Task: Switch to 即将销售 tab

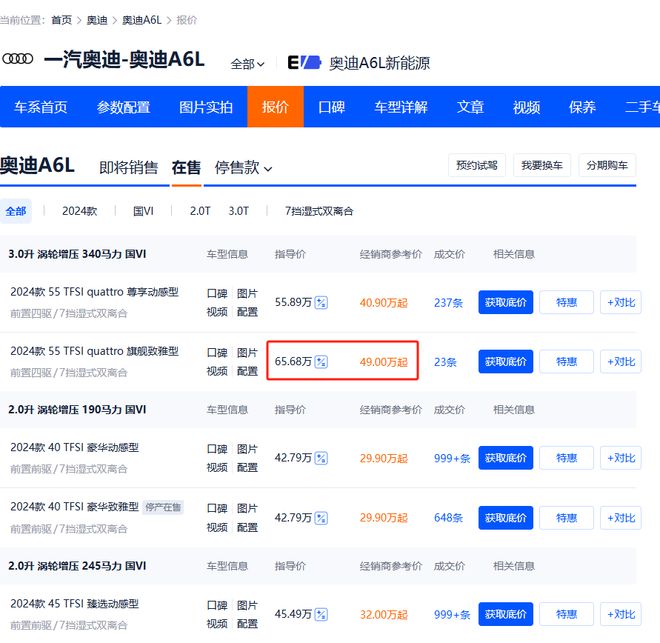Action: click(x=128, y=167)
